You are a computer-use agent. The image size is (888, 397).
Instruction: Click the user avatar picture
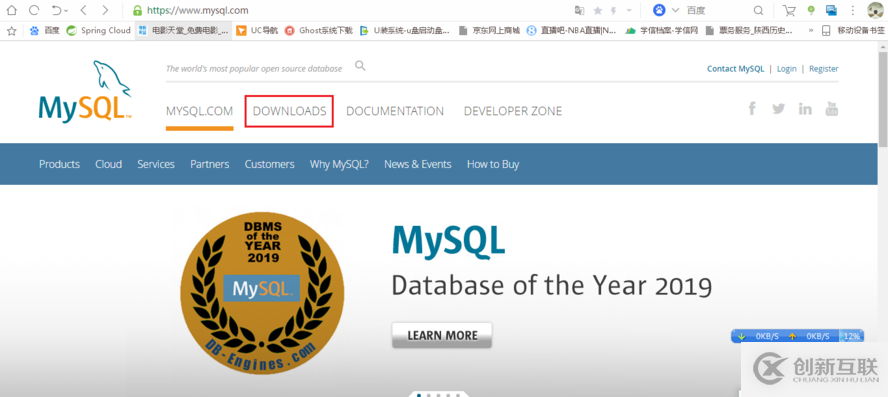click(875, 10)
